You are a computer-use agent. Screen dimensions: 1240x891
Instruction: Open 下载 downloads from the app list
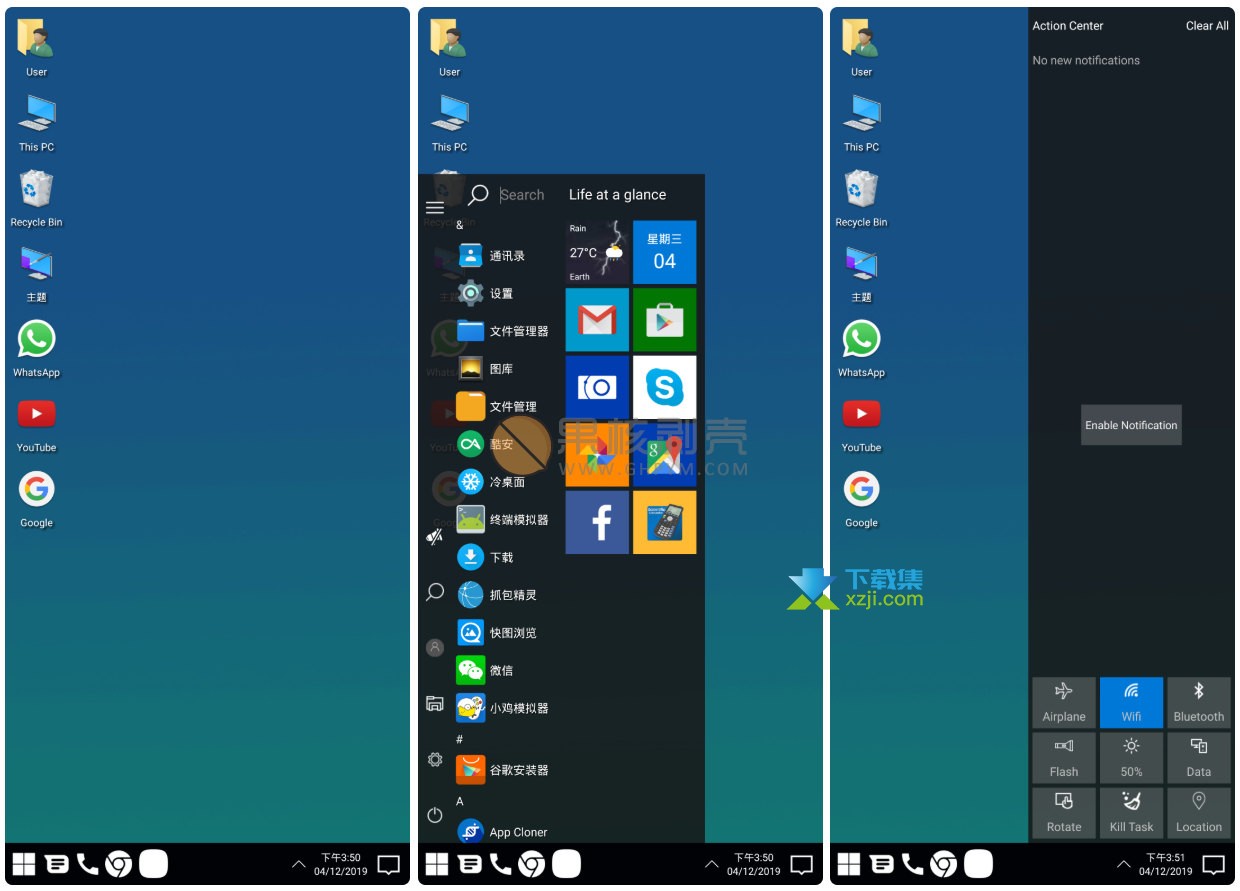(x=486, y=557)
